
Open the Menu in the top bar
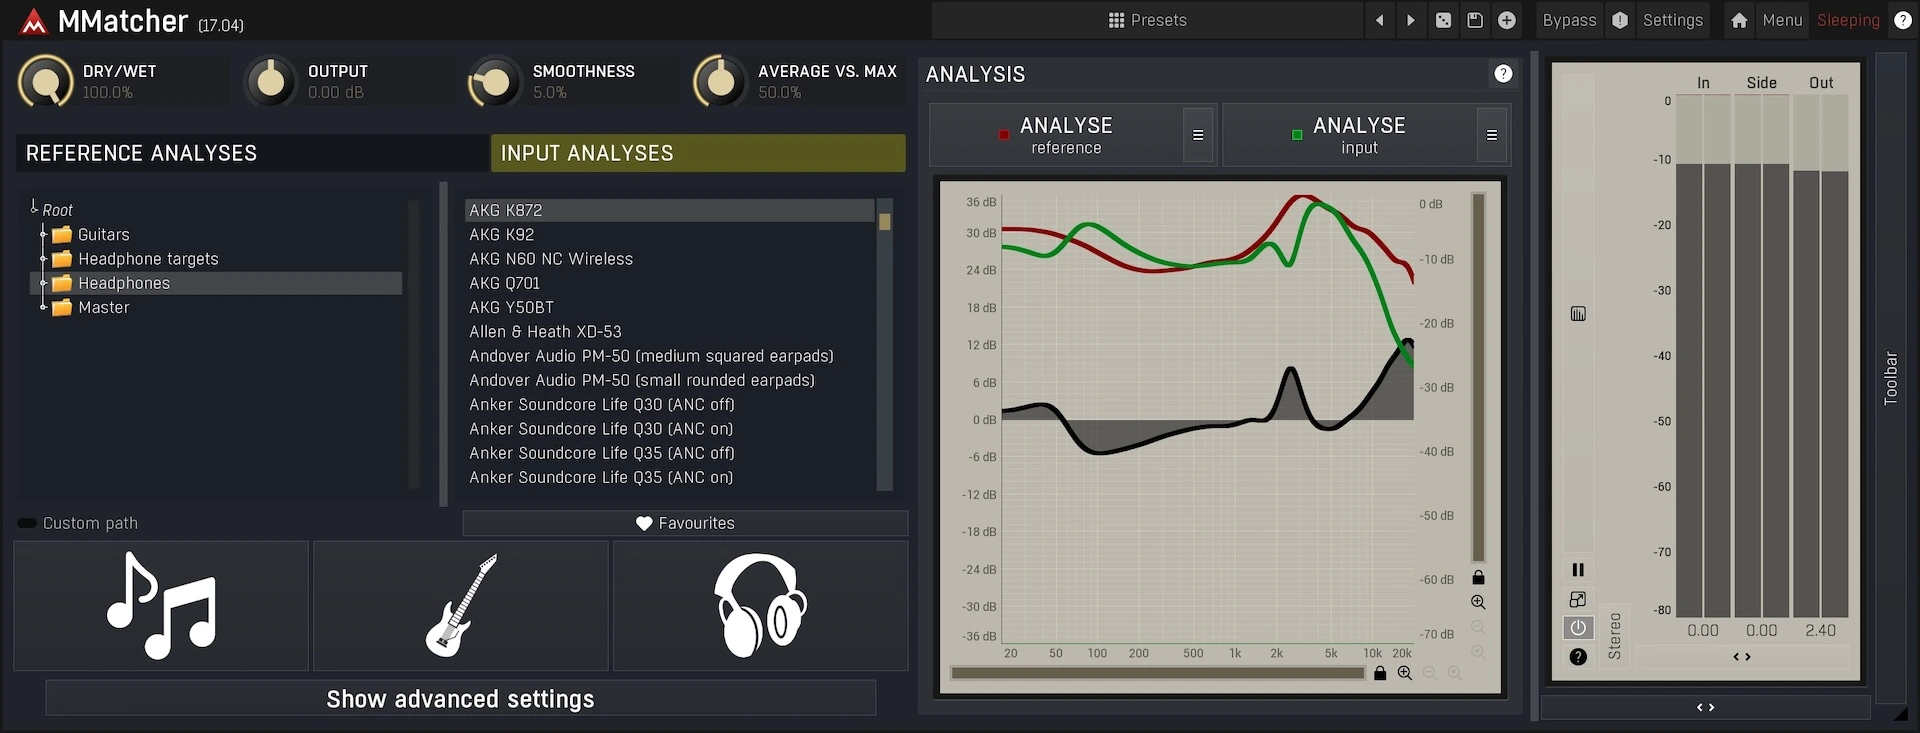pos(1782,20)
